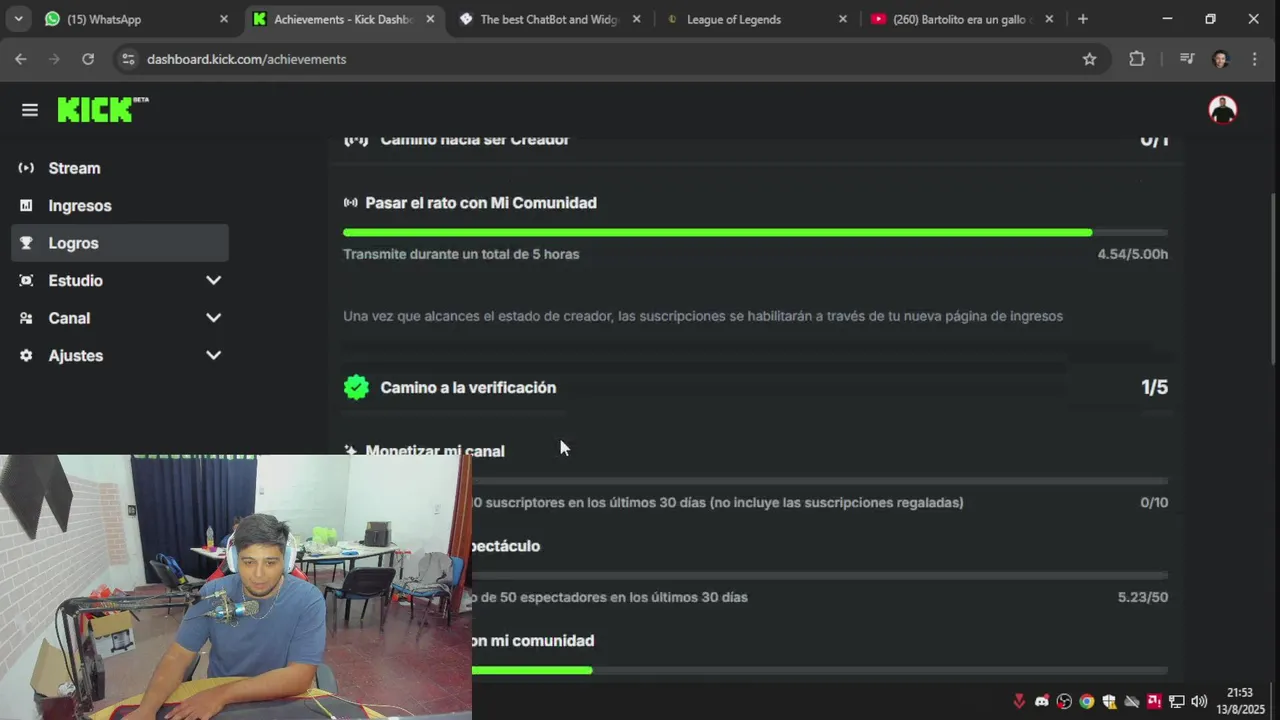Viewport: 1280px width, 720px height.
Task: Click the 4.54/5.00h progress value
Action: tap(1132, 254)
